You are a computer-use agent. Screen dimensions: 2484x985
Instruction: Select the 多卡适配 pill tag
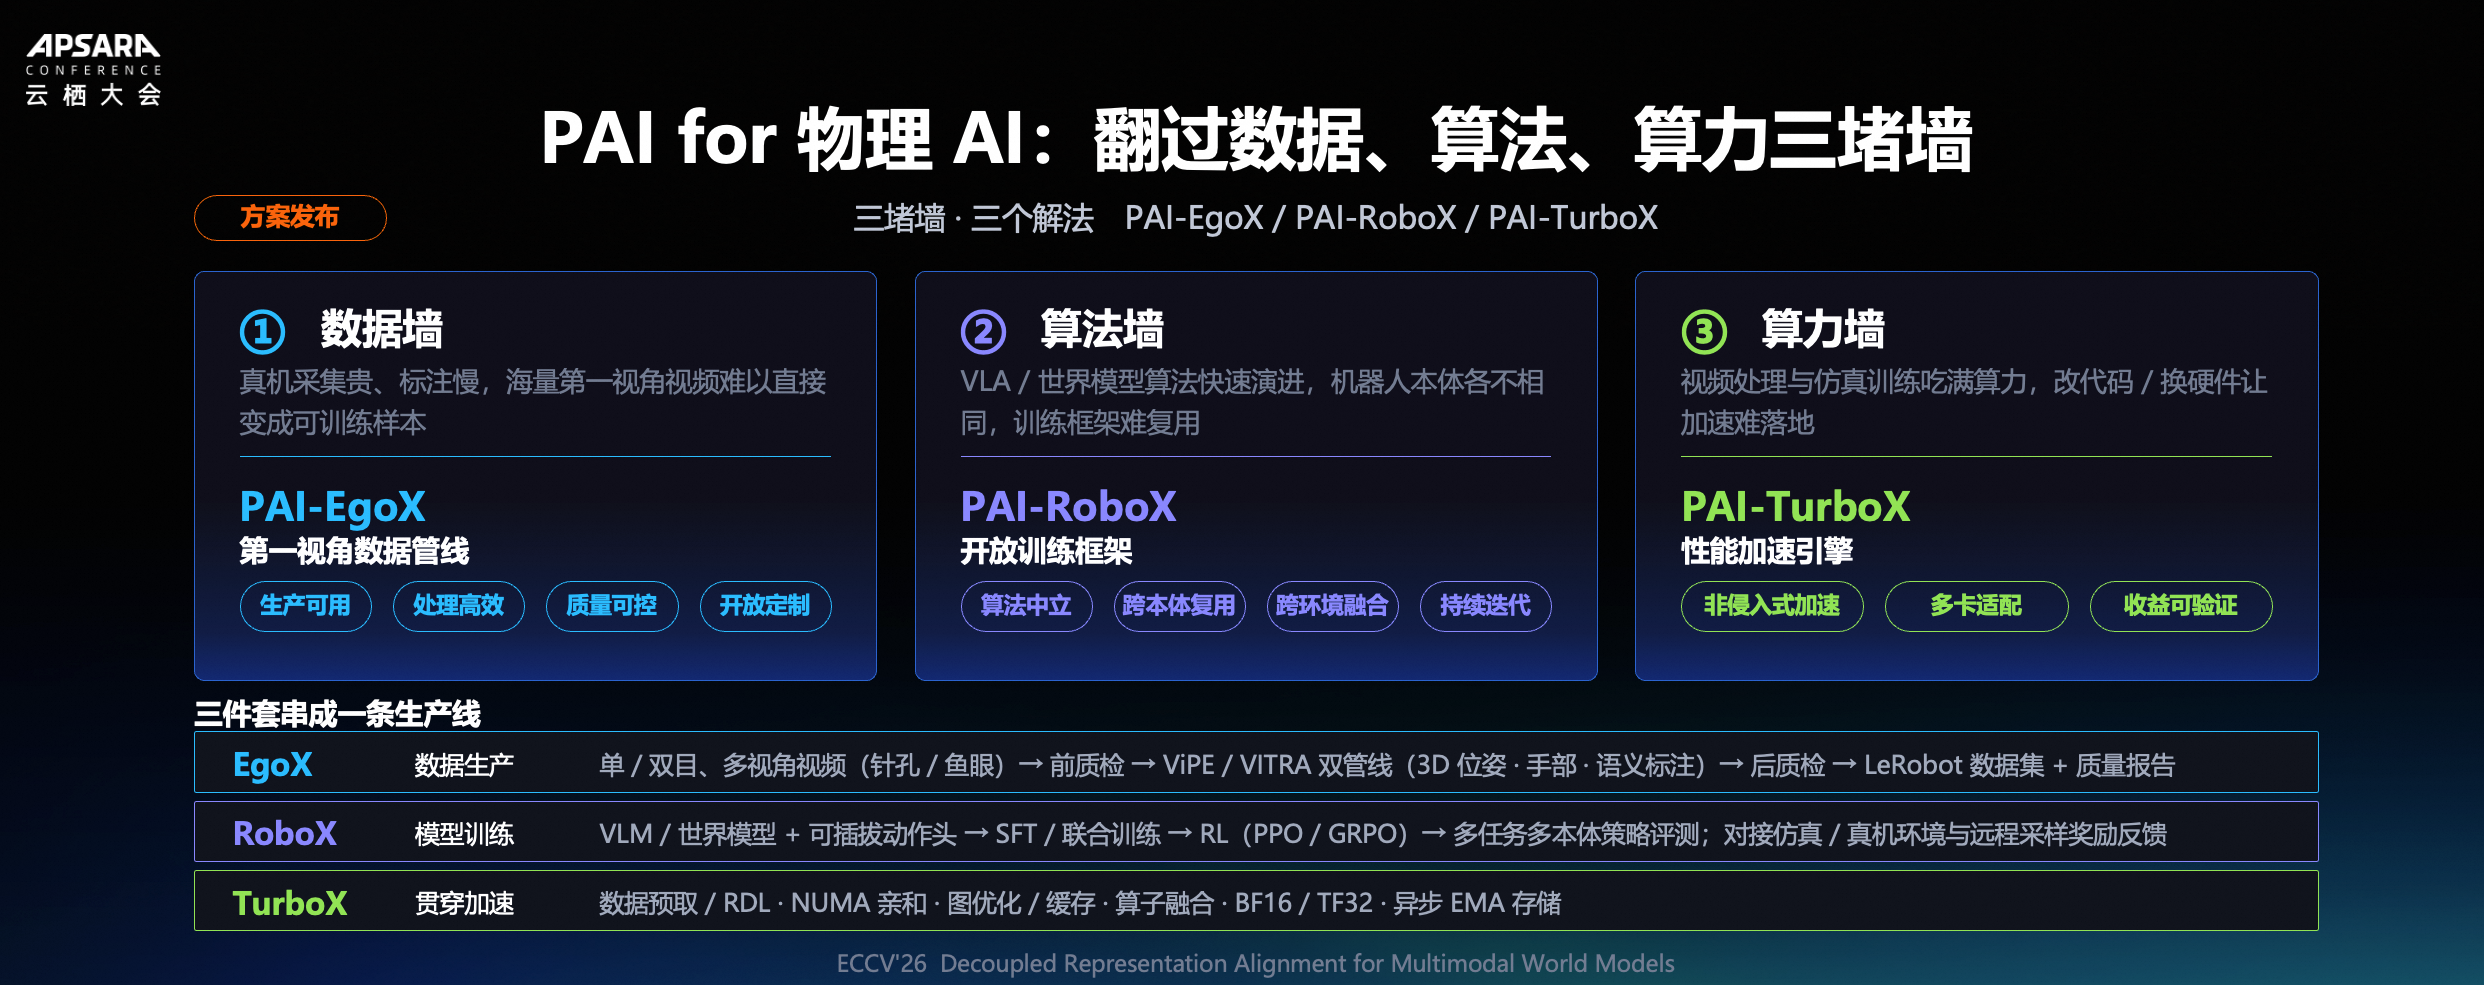coord(1976,606)
